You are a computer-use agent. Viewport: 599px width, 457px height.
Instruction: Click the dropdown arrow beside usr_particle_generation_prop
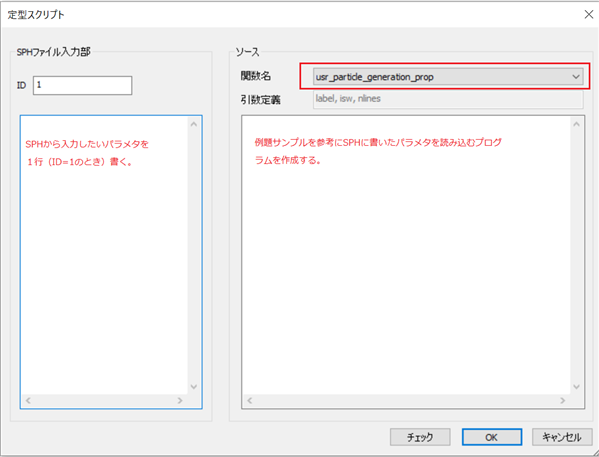576,77
